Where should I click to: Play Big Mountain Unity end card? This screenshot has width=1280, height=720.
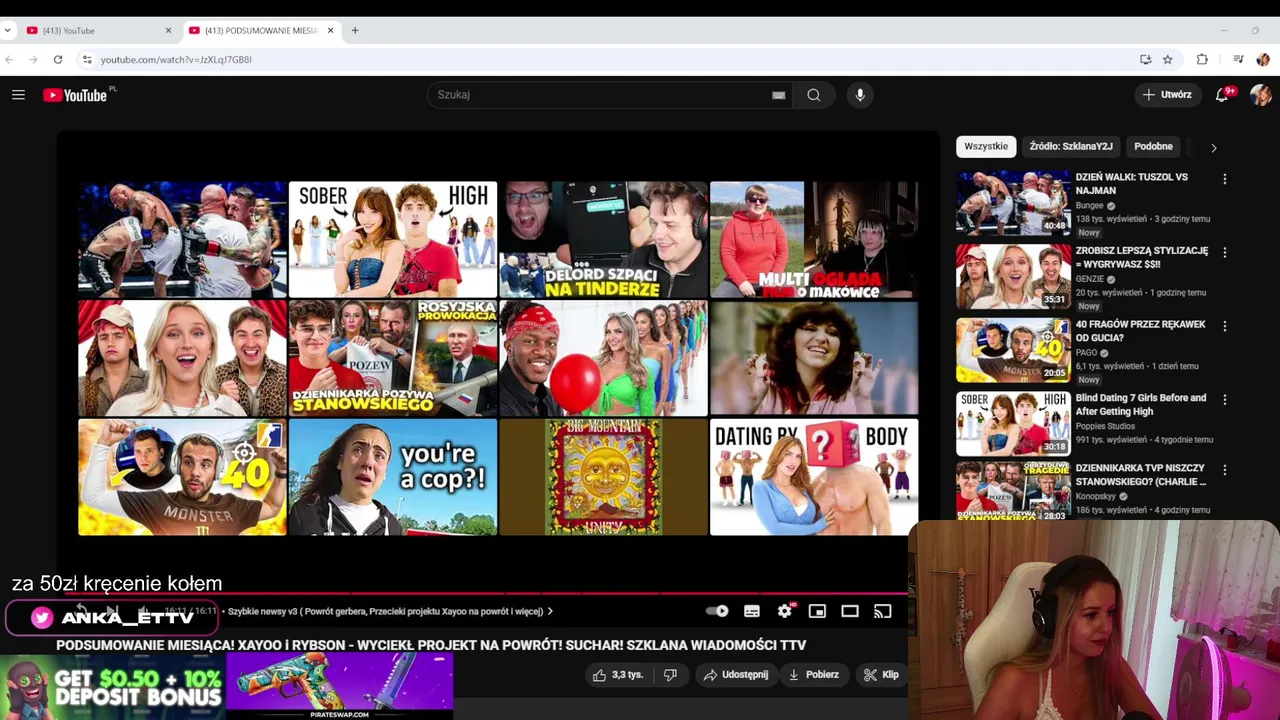[603, 477]
